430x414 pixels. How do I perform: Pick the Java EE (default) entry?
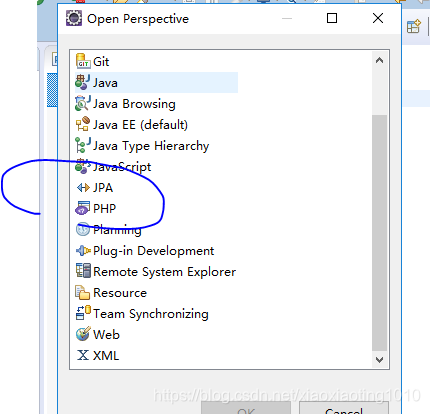(x=140, y=125)
